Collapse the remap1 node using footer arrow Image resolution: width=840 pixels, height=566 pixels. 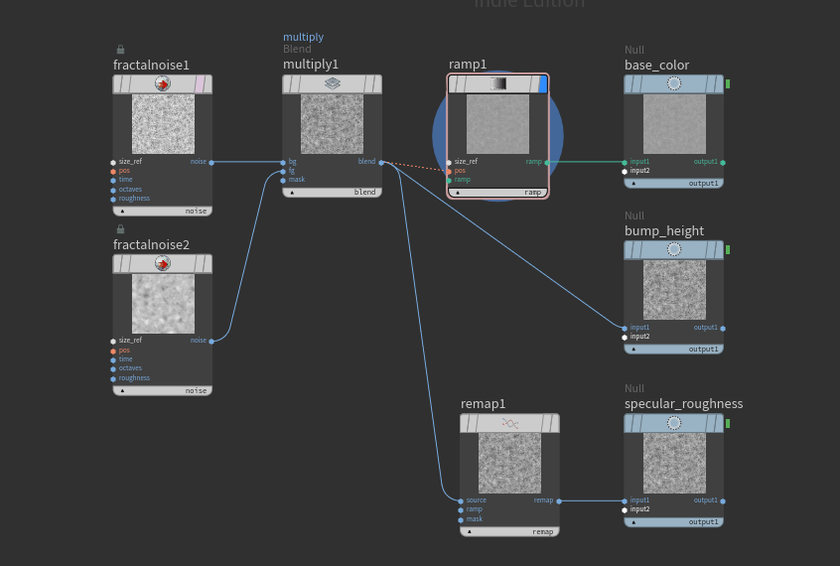470,532
